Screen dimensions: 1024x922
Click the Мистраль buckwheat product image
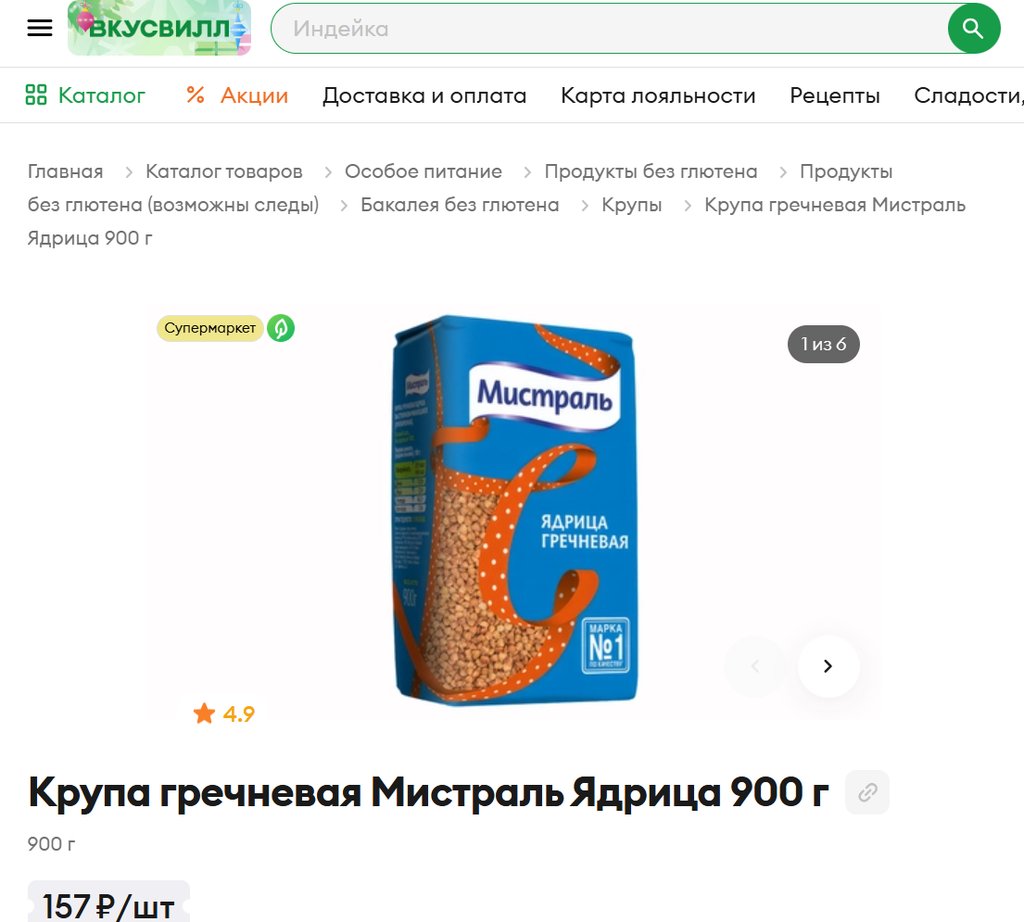pyautogui.click(x=515, y=510)
